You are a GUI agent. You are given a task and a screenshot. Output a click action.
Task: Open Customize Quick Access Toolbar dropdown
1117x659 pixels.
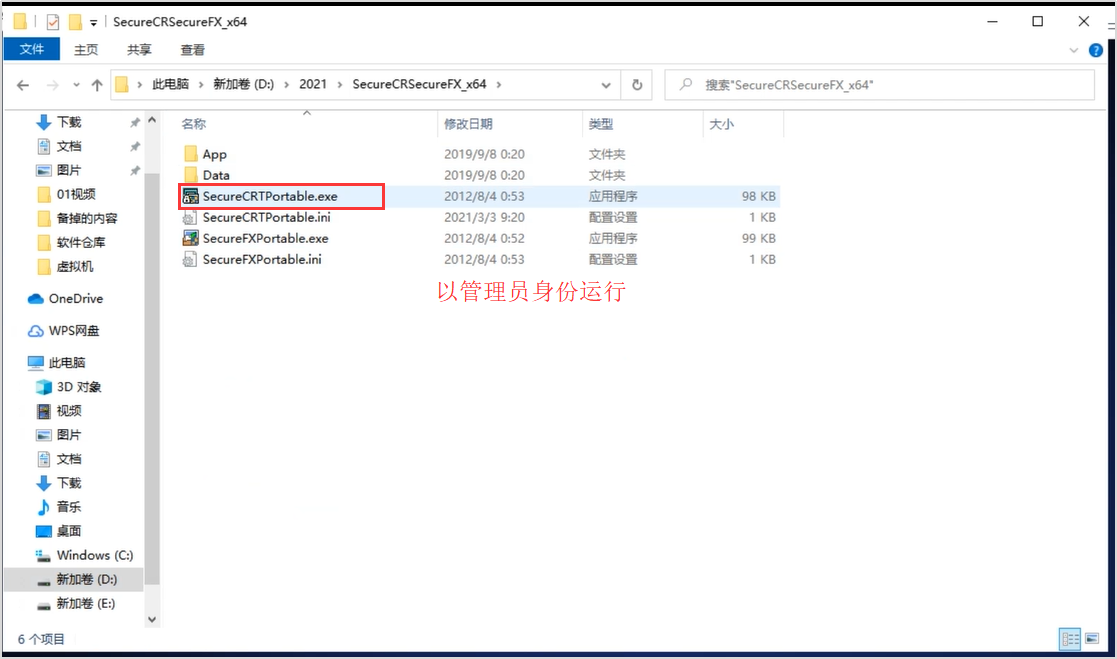click(x=93, y=23)
